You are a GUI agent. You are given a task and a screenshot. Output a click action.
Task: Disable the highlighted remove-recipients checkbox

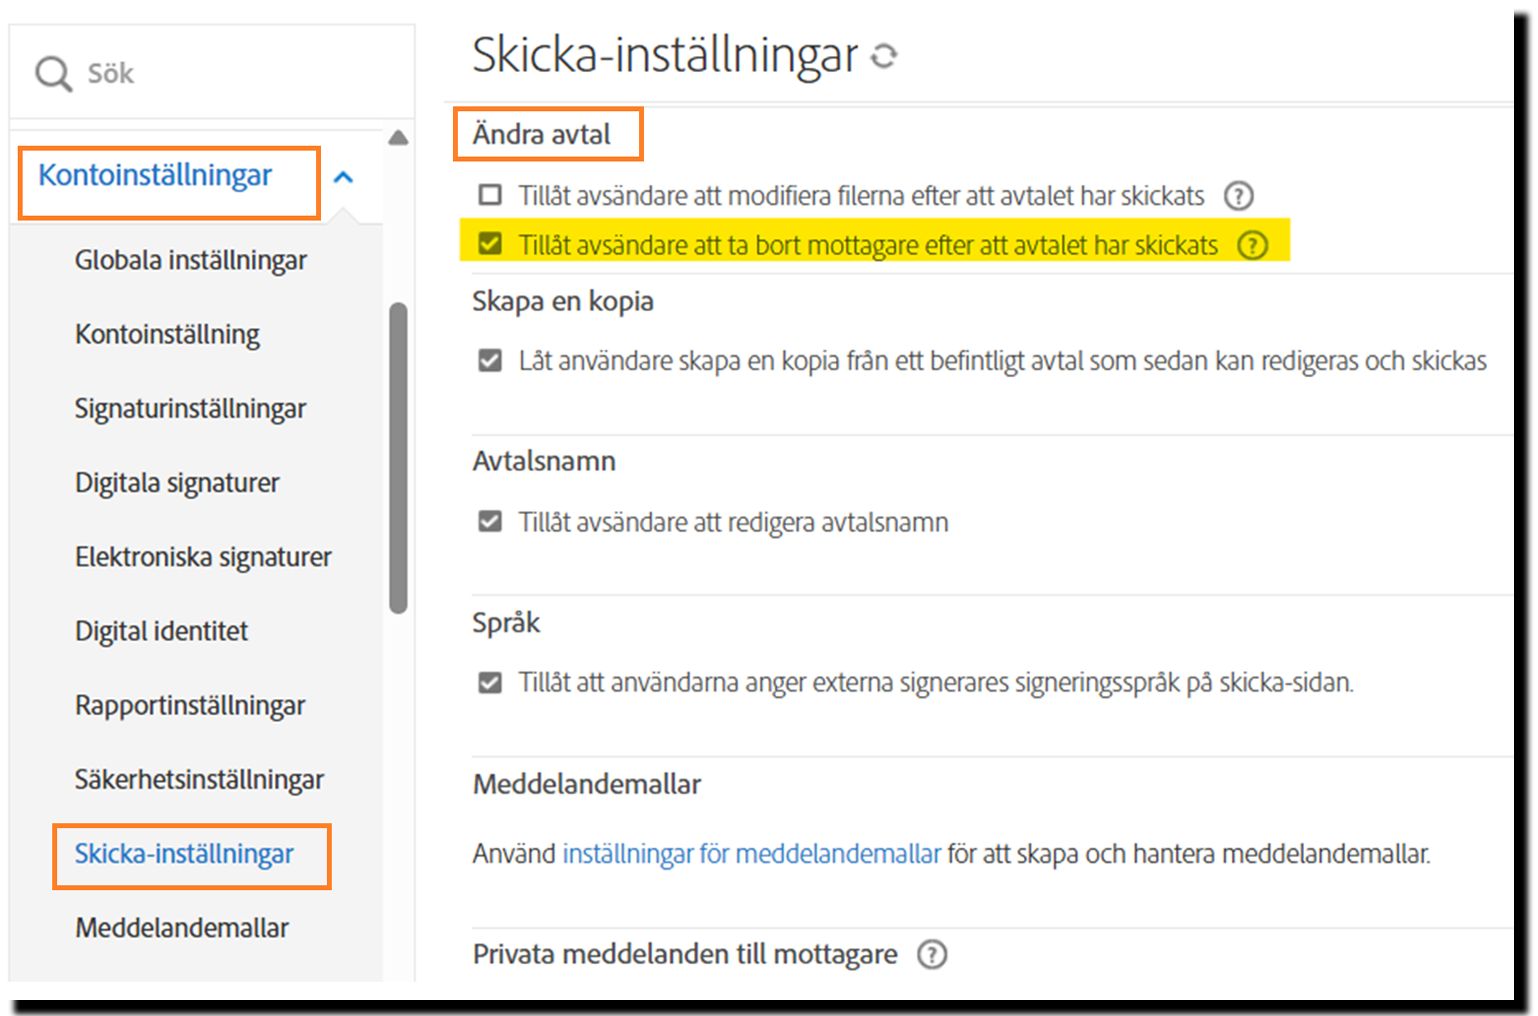[489, 243]
